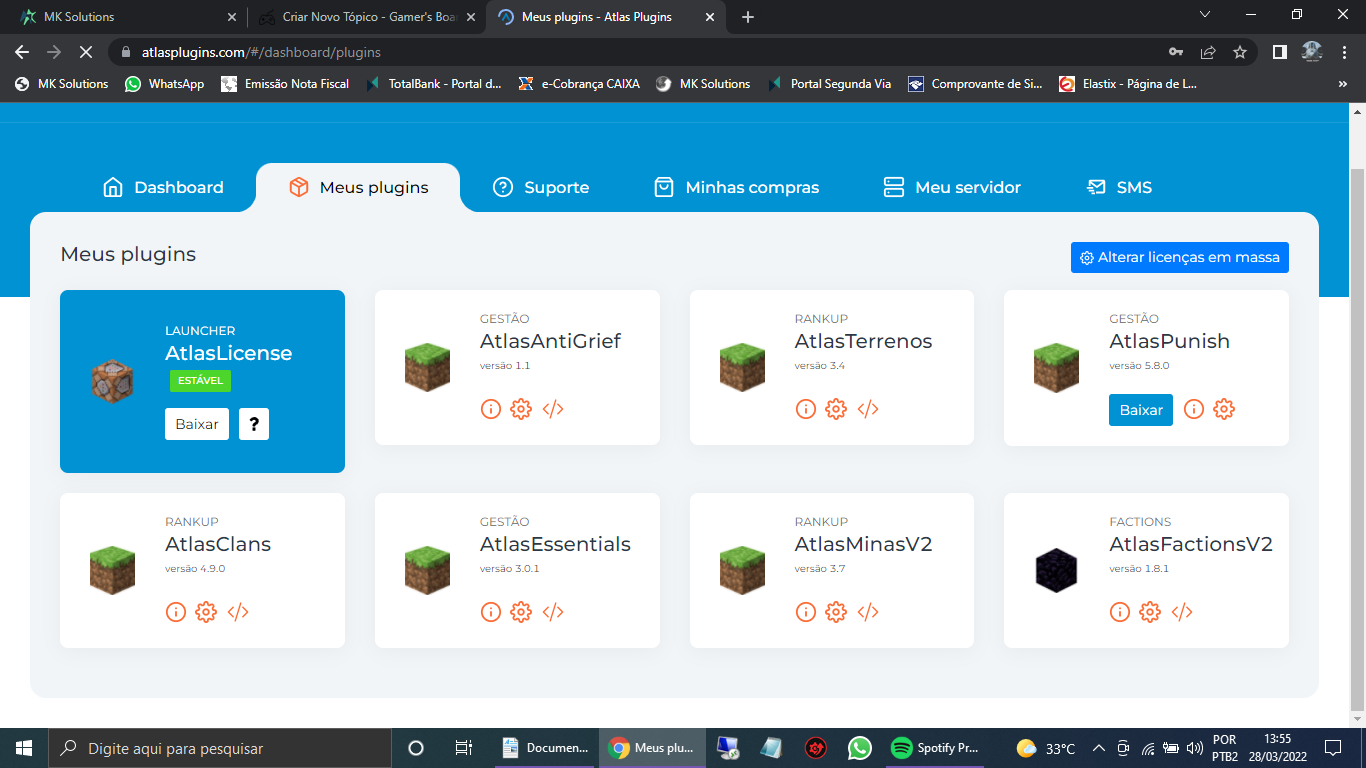Open Chrome tab search dropdown arrow

(x=1204, y=16)
